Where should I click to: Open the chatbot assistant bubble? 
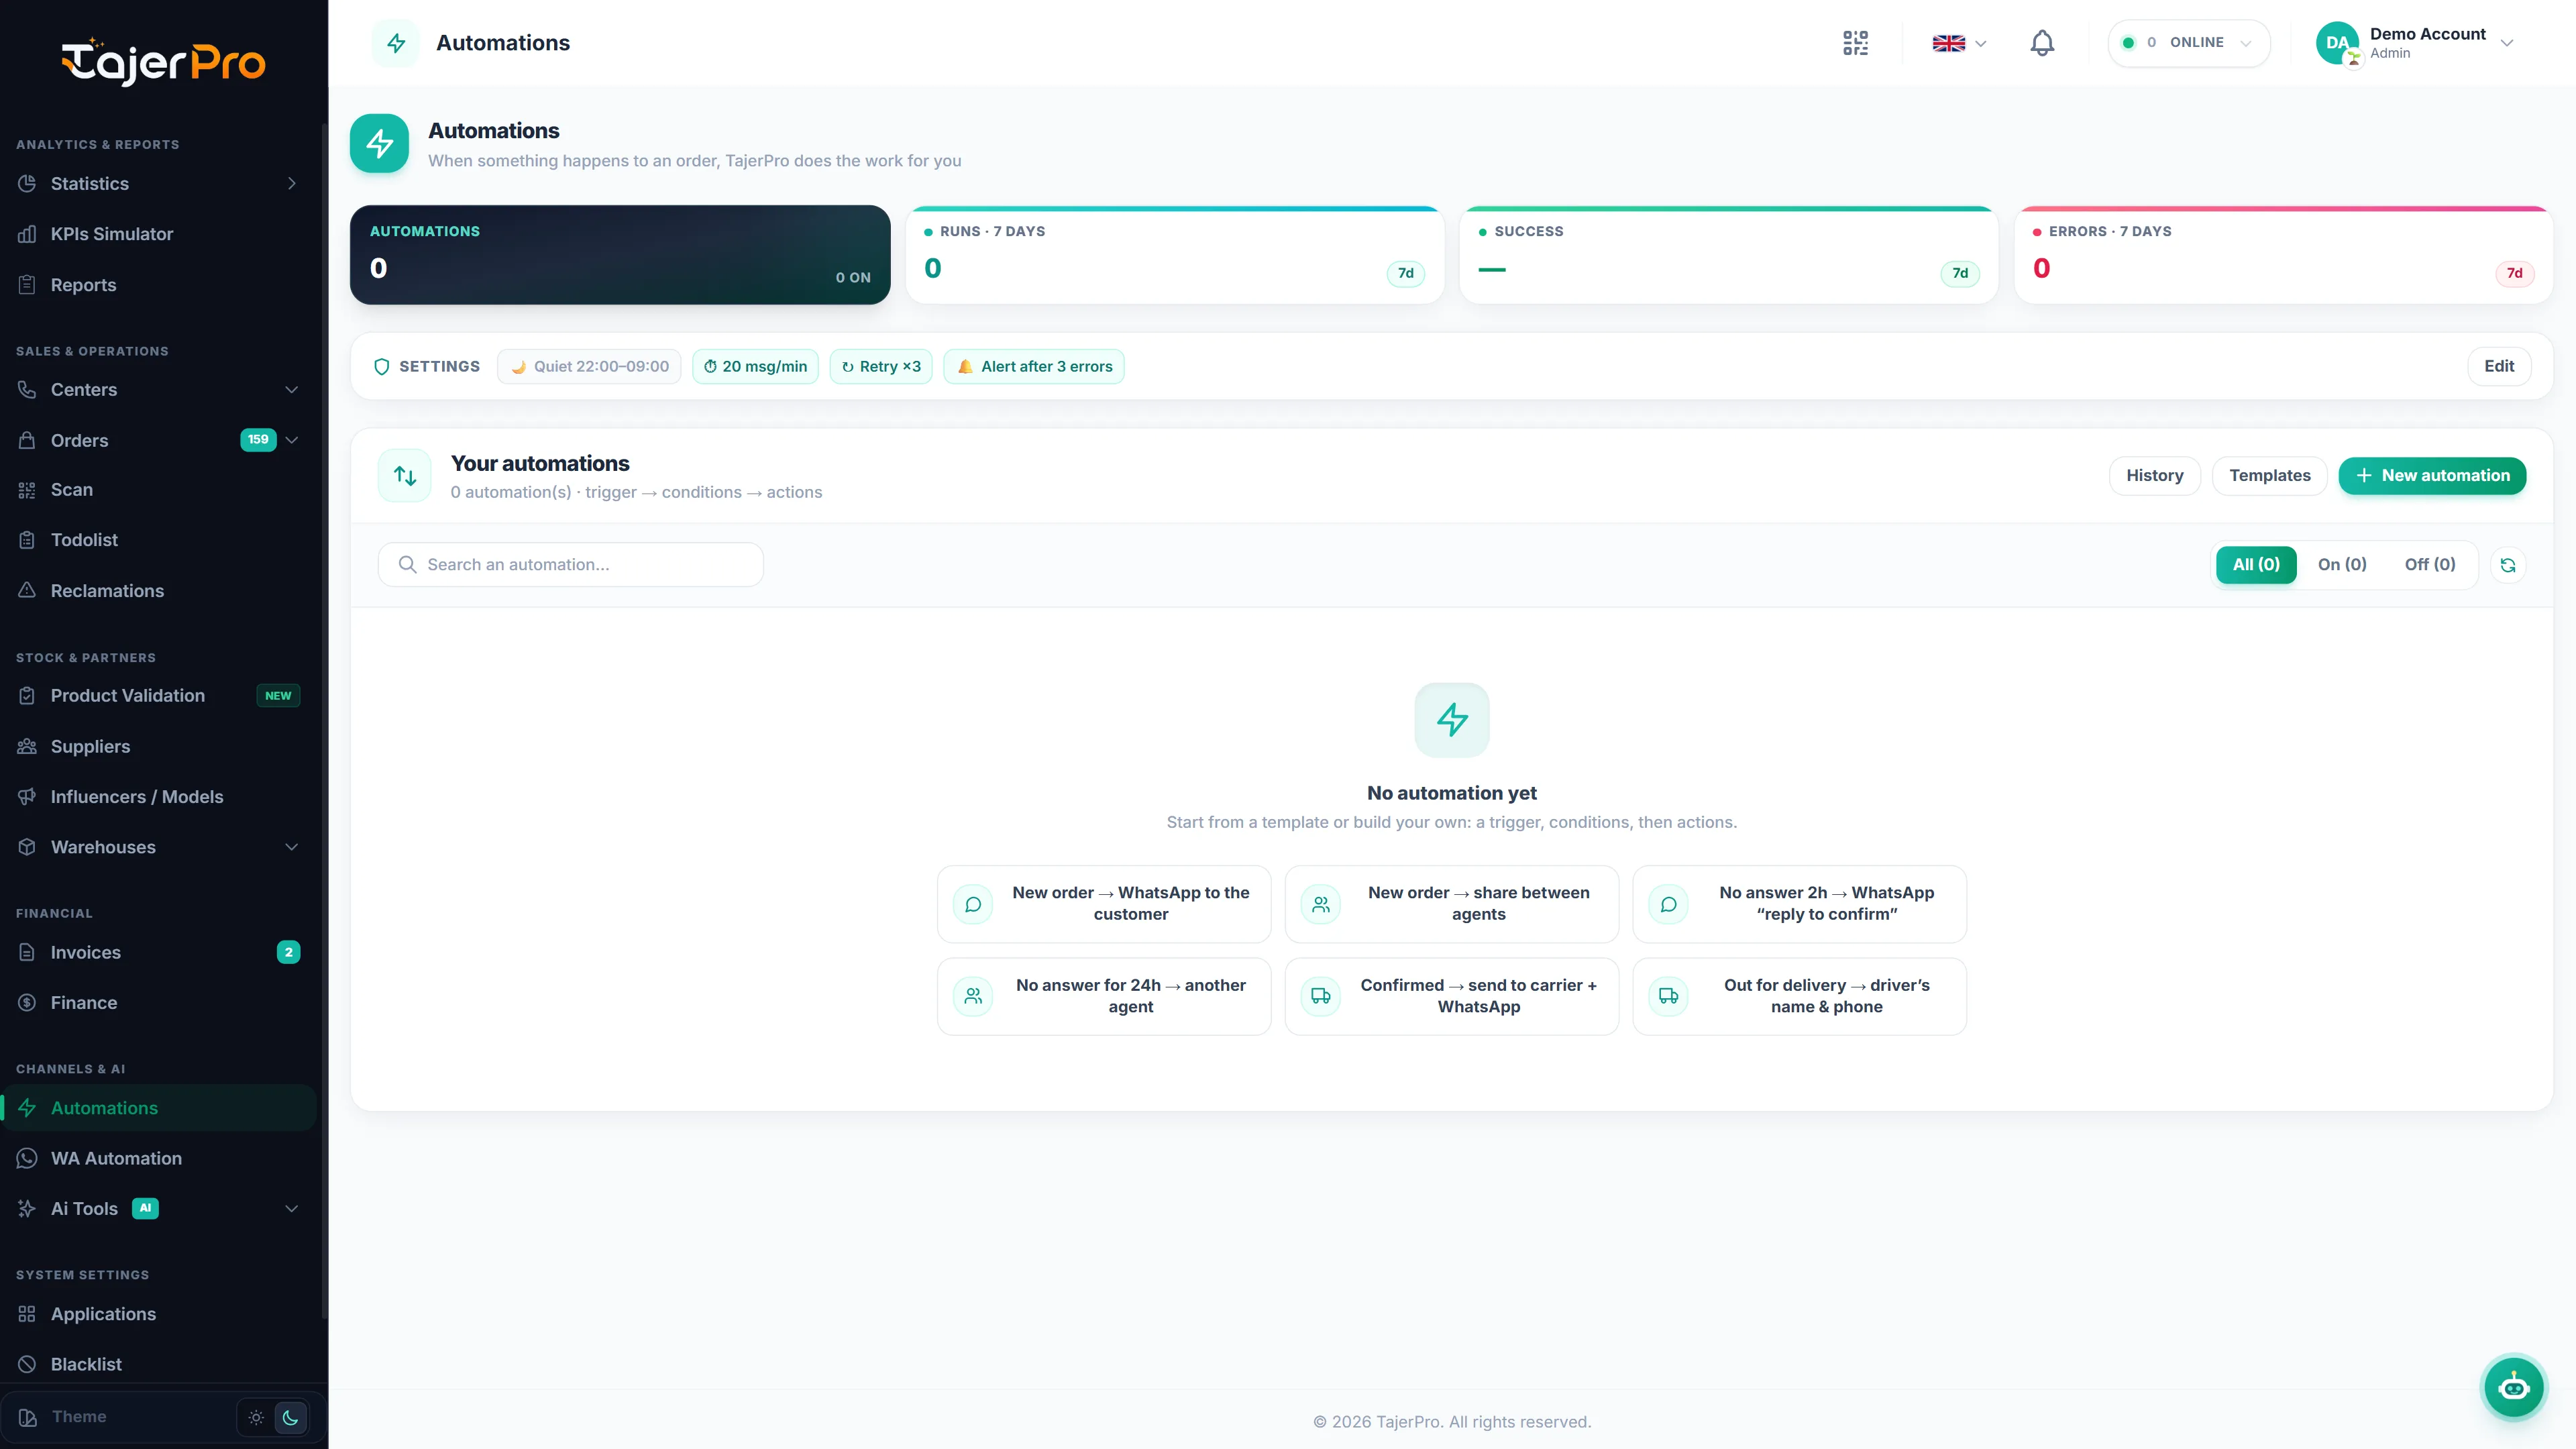click(x=2514, y=1387)
